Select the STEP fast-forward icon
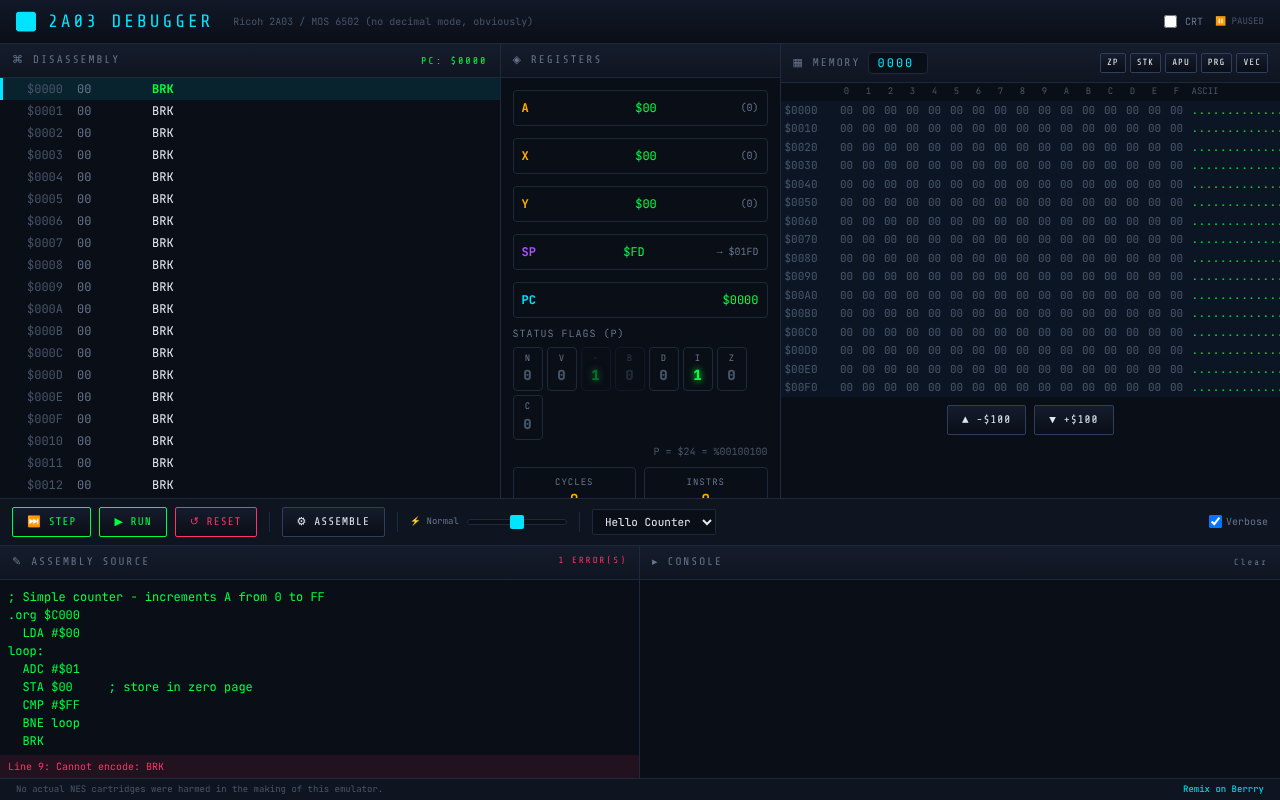 pos(33,521)
